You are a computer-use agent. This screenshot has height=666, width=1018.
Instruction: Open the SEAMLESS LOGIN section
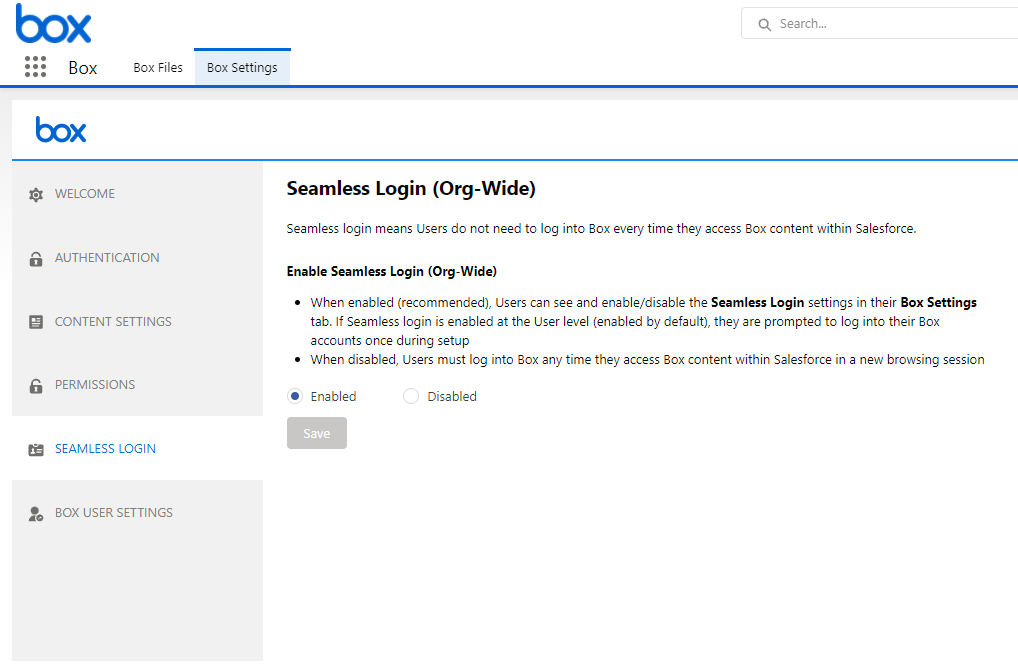point(138,449)
